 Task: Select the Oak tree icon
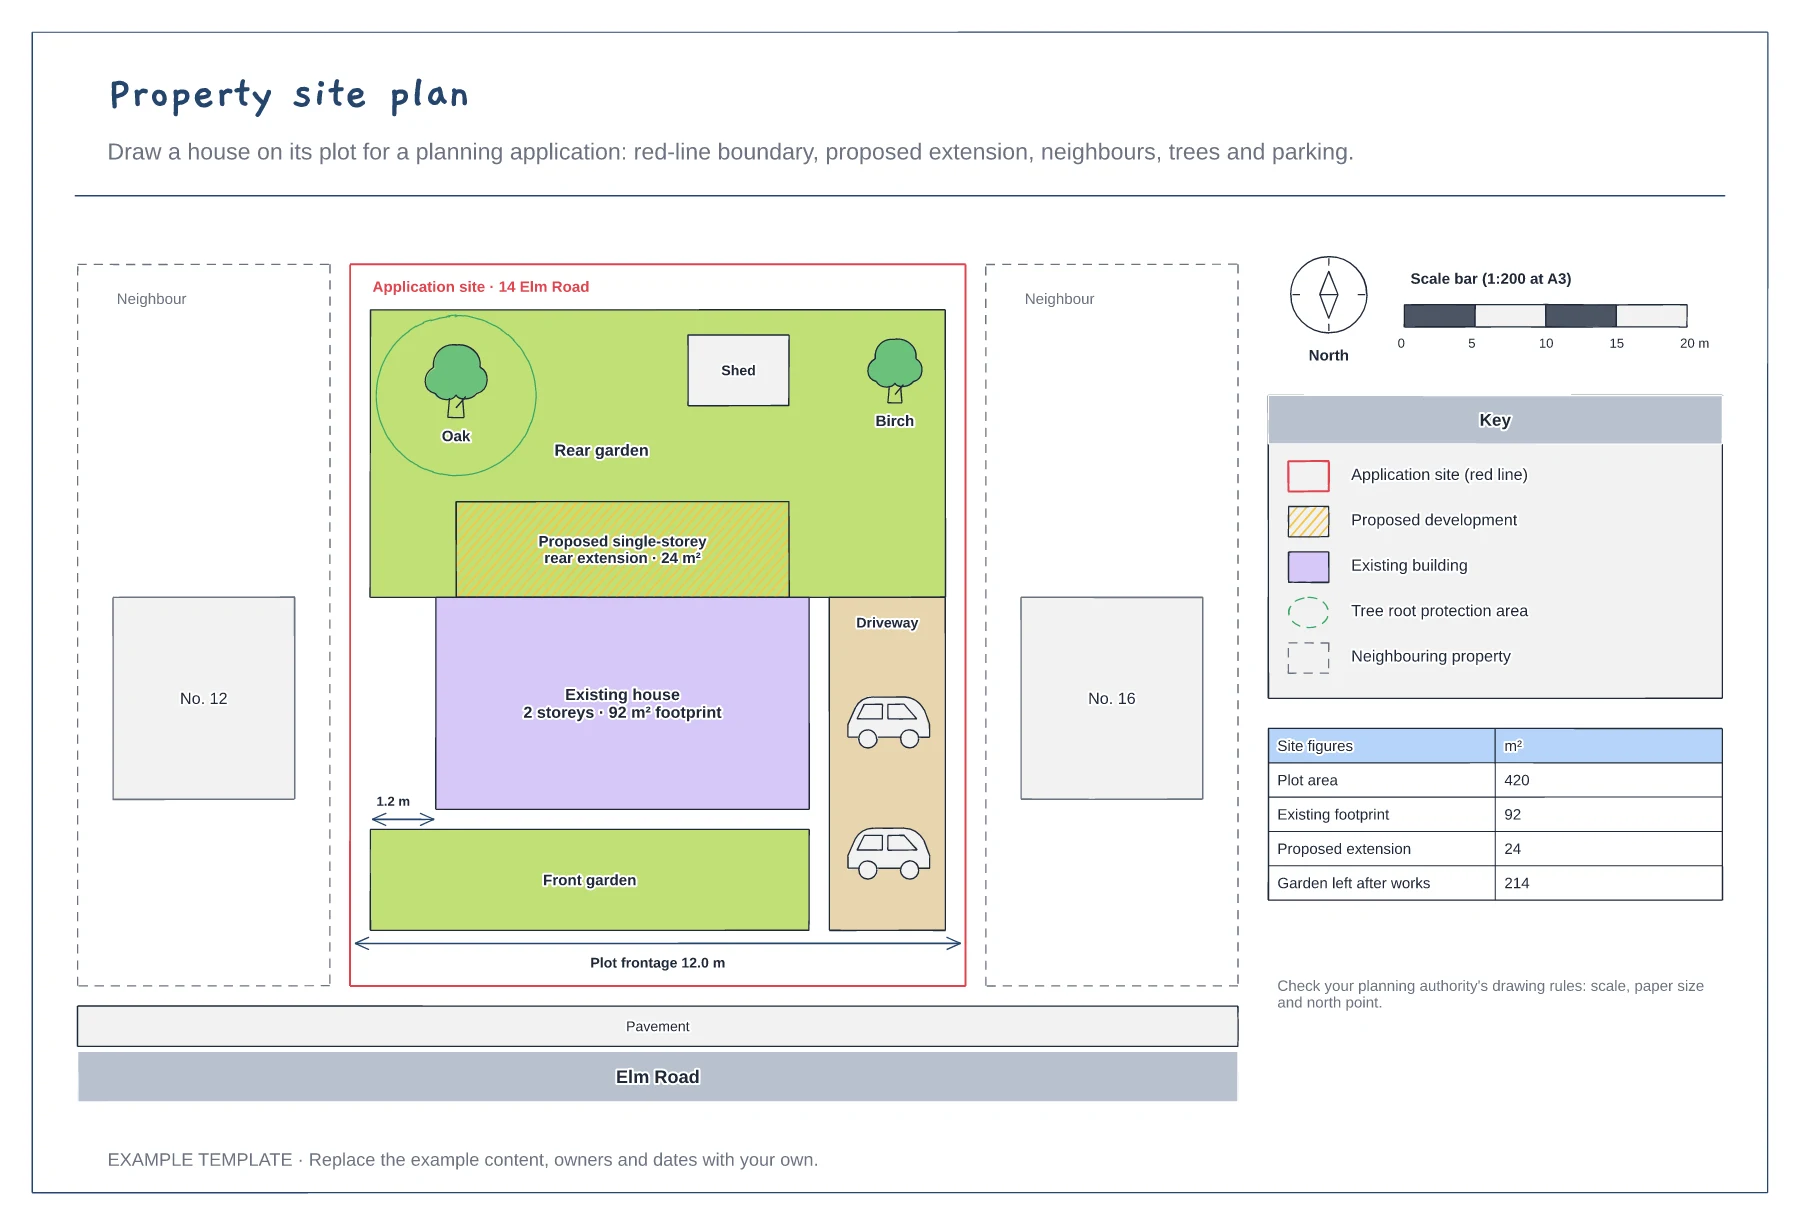[456, 381]
